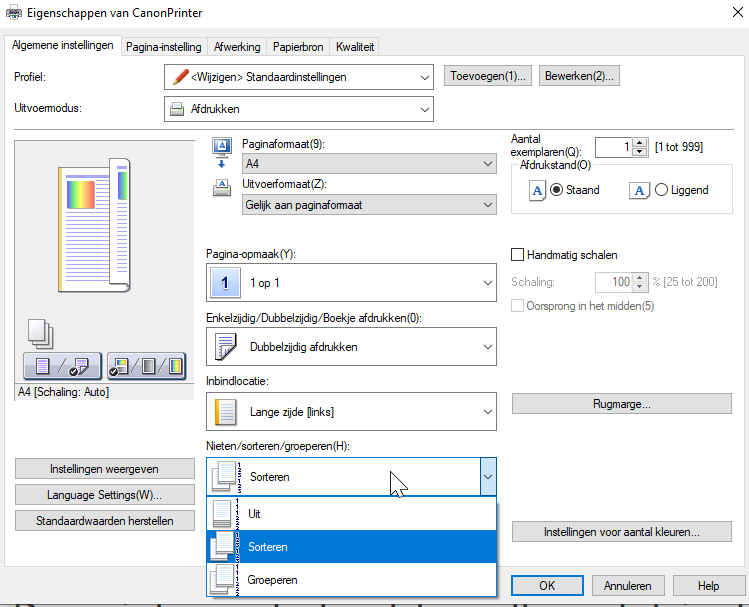Click the printer icon in Uitvoermodus field
This screenshot has height=607, width=749.
(177, 109)
